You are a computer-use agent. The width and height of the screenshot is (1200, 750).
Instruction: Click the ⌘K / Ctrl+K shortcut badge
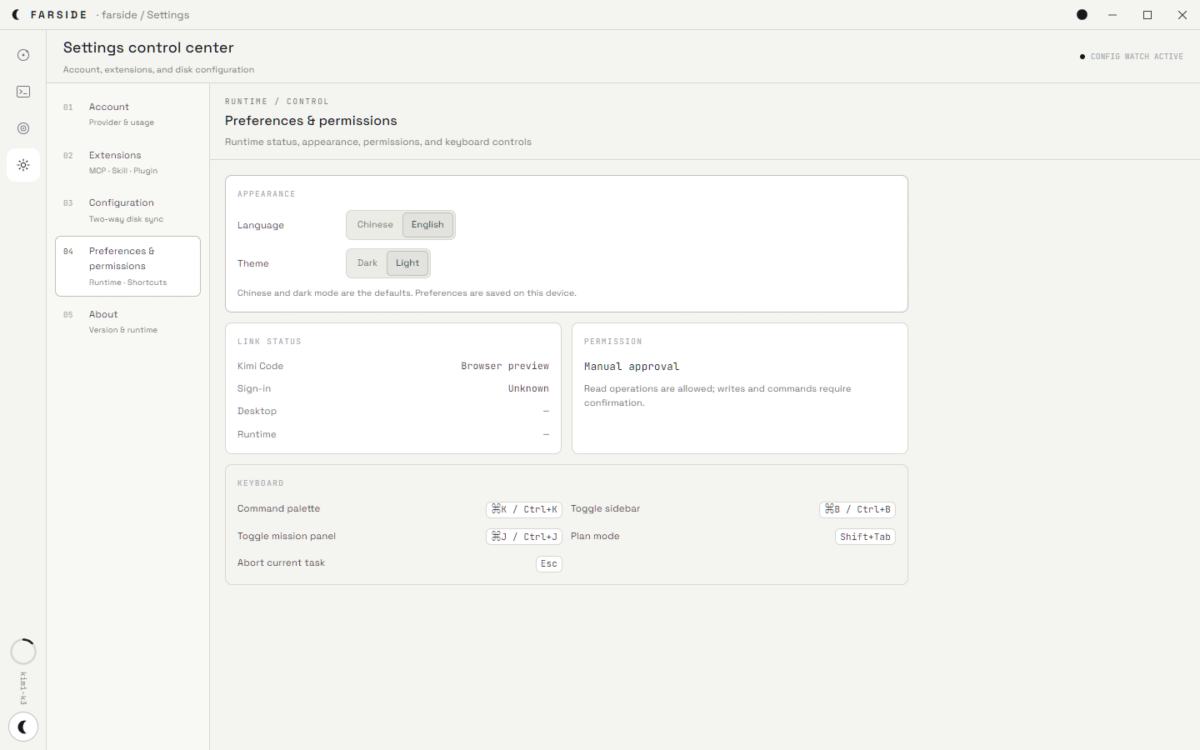tap(524, 509)
